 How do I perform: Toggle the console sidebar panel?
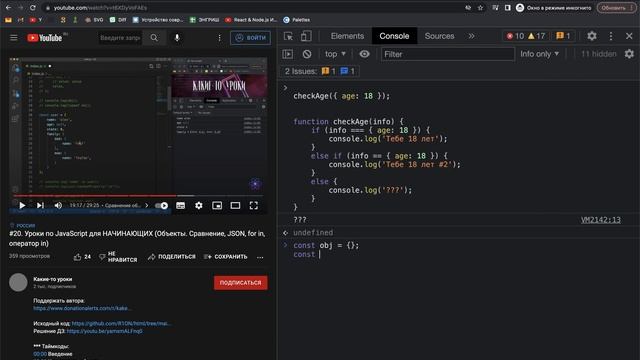tap(288, 54)
